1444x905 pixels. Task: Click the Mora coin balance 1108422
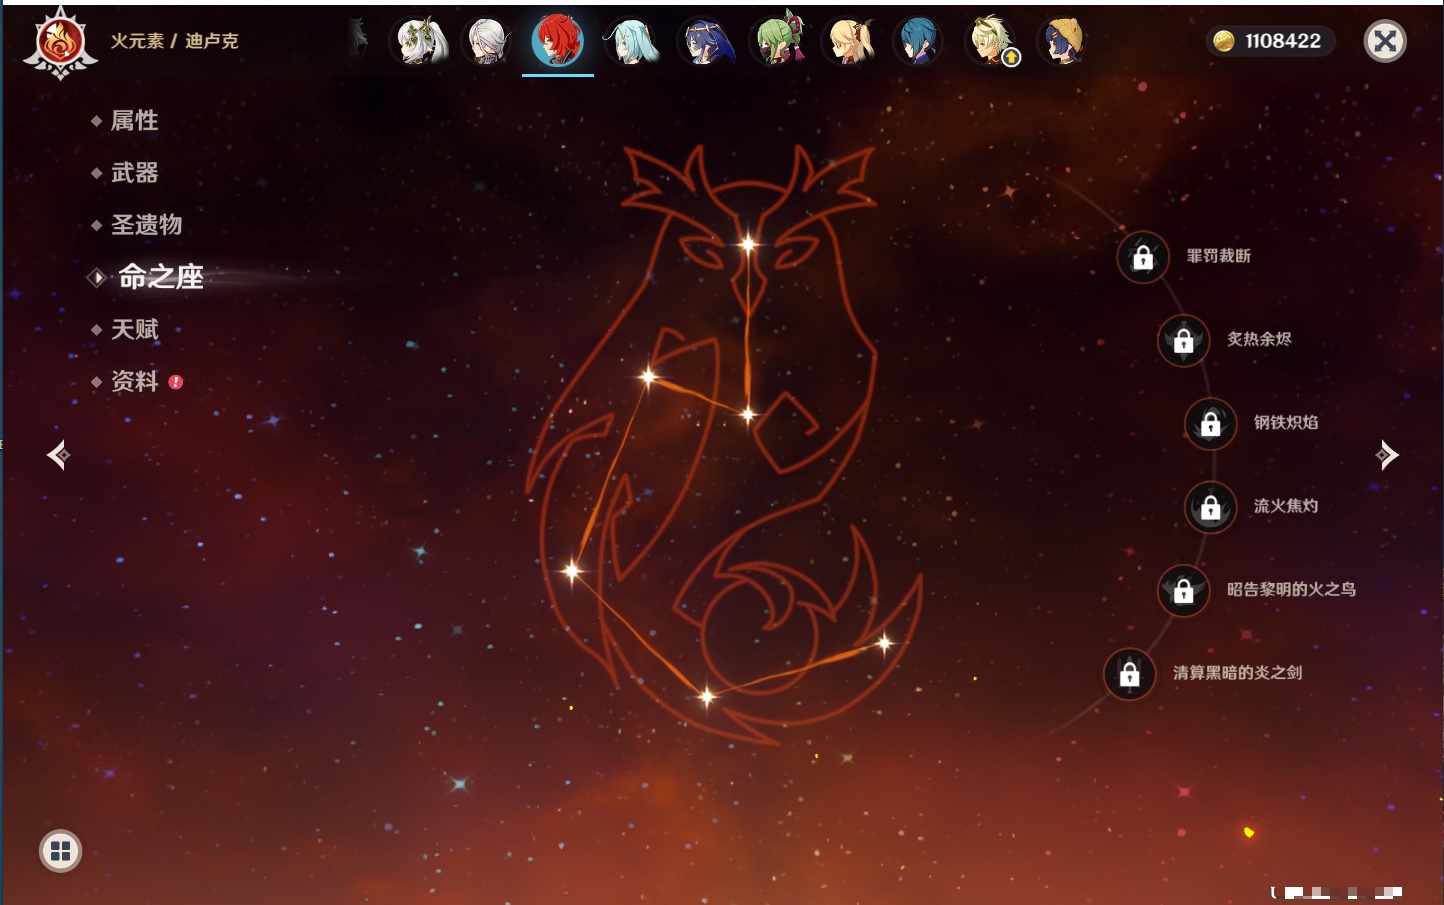point(1270,41)
